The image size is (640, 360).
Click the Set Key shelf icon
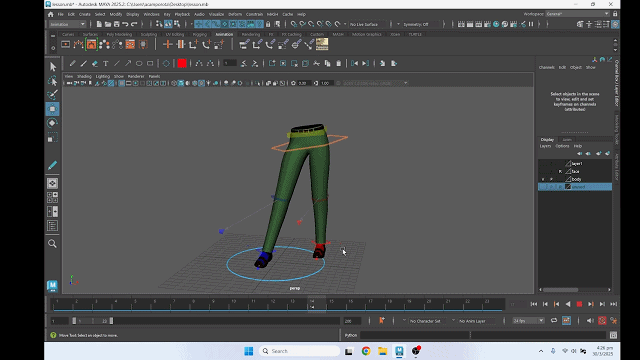point(167,44)
